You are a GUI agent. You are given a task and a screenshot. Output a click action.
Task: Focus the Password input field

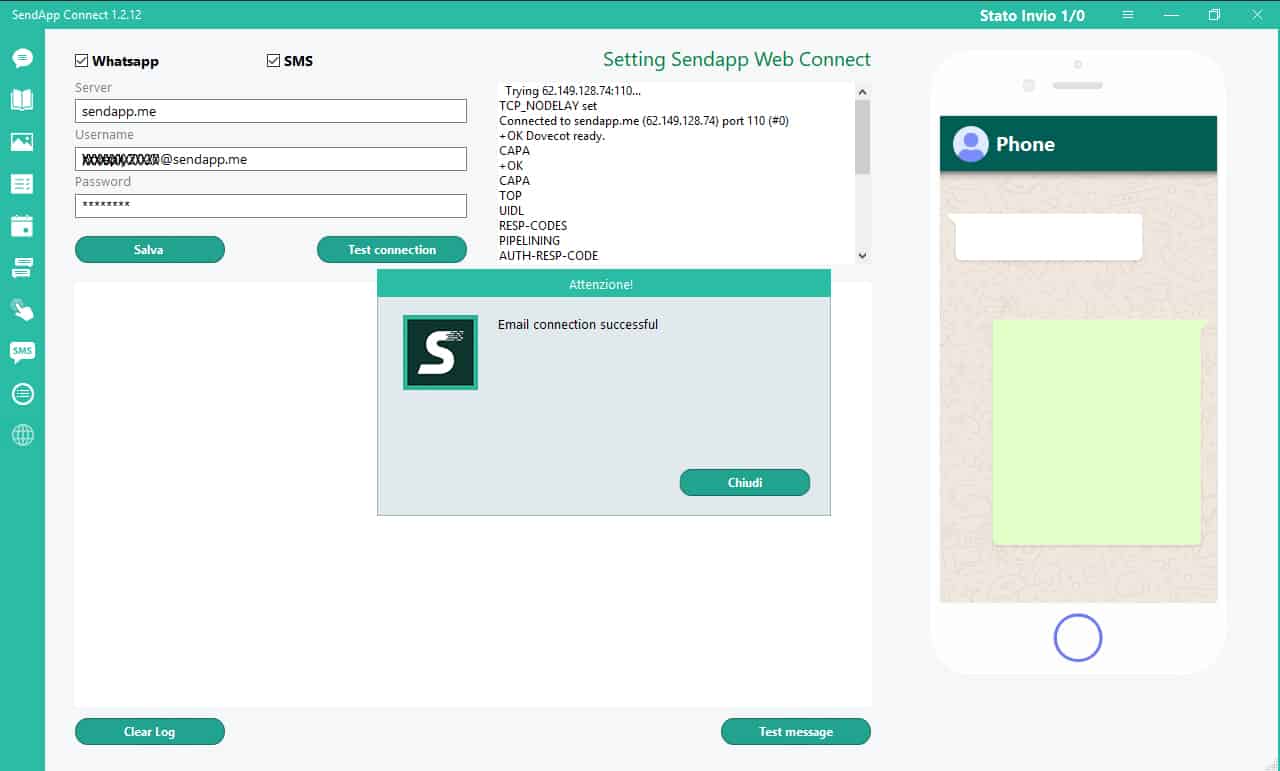tap(270, 205)
